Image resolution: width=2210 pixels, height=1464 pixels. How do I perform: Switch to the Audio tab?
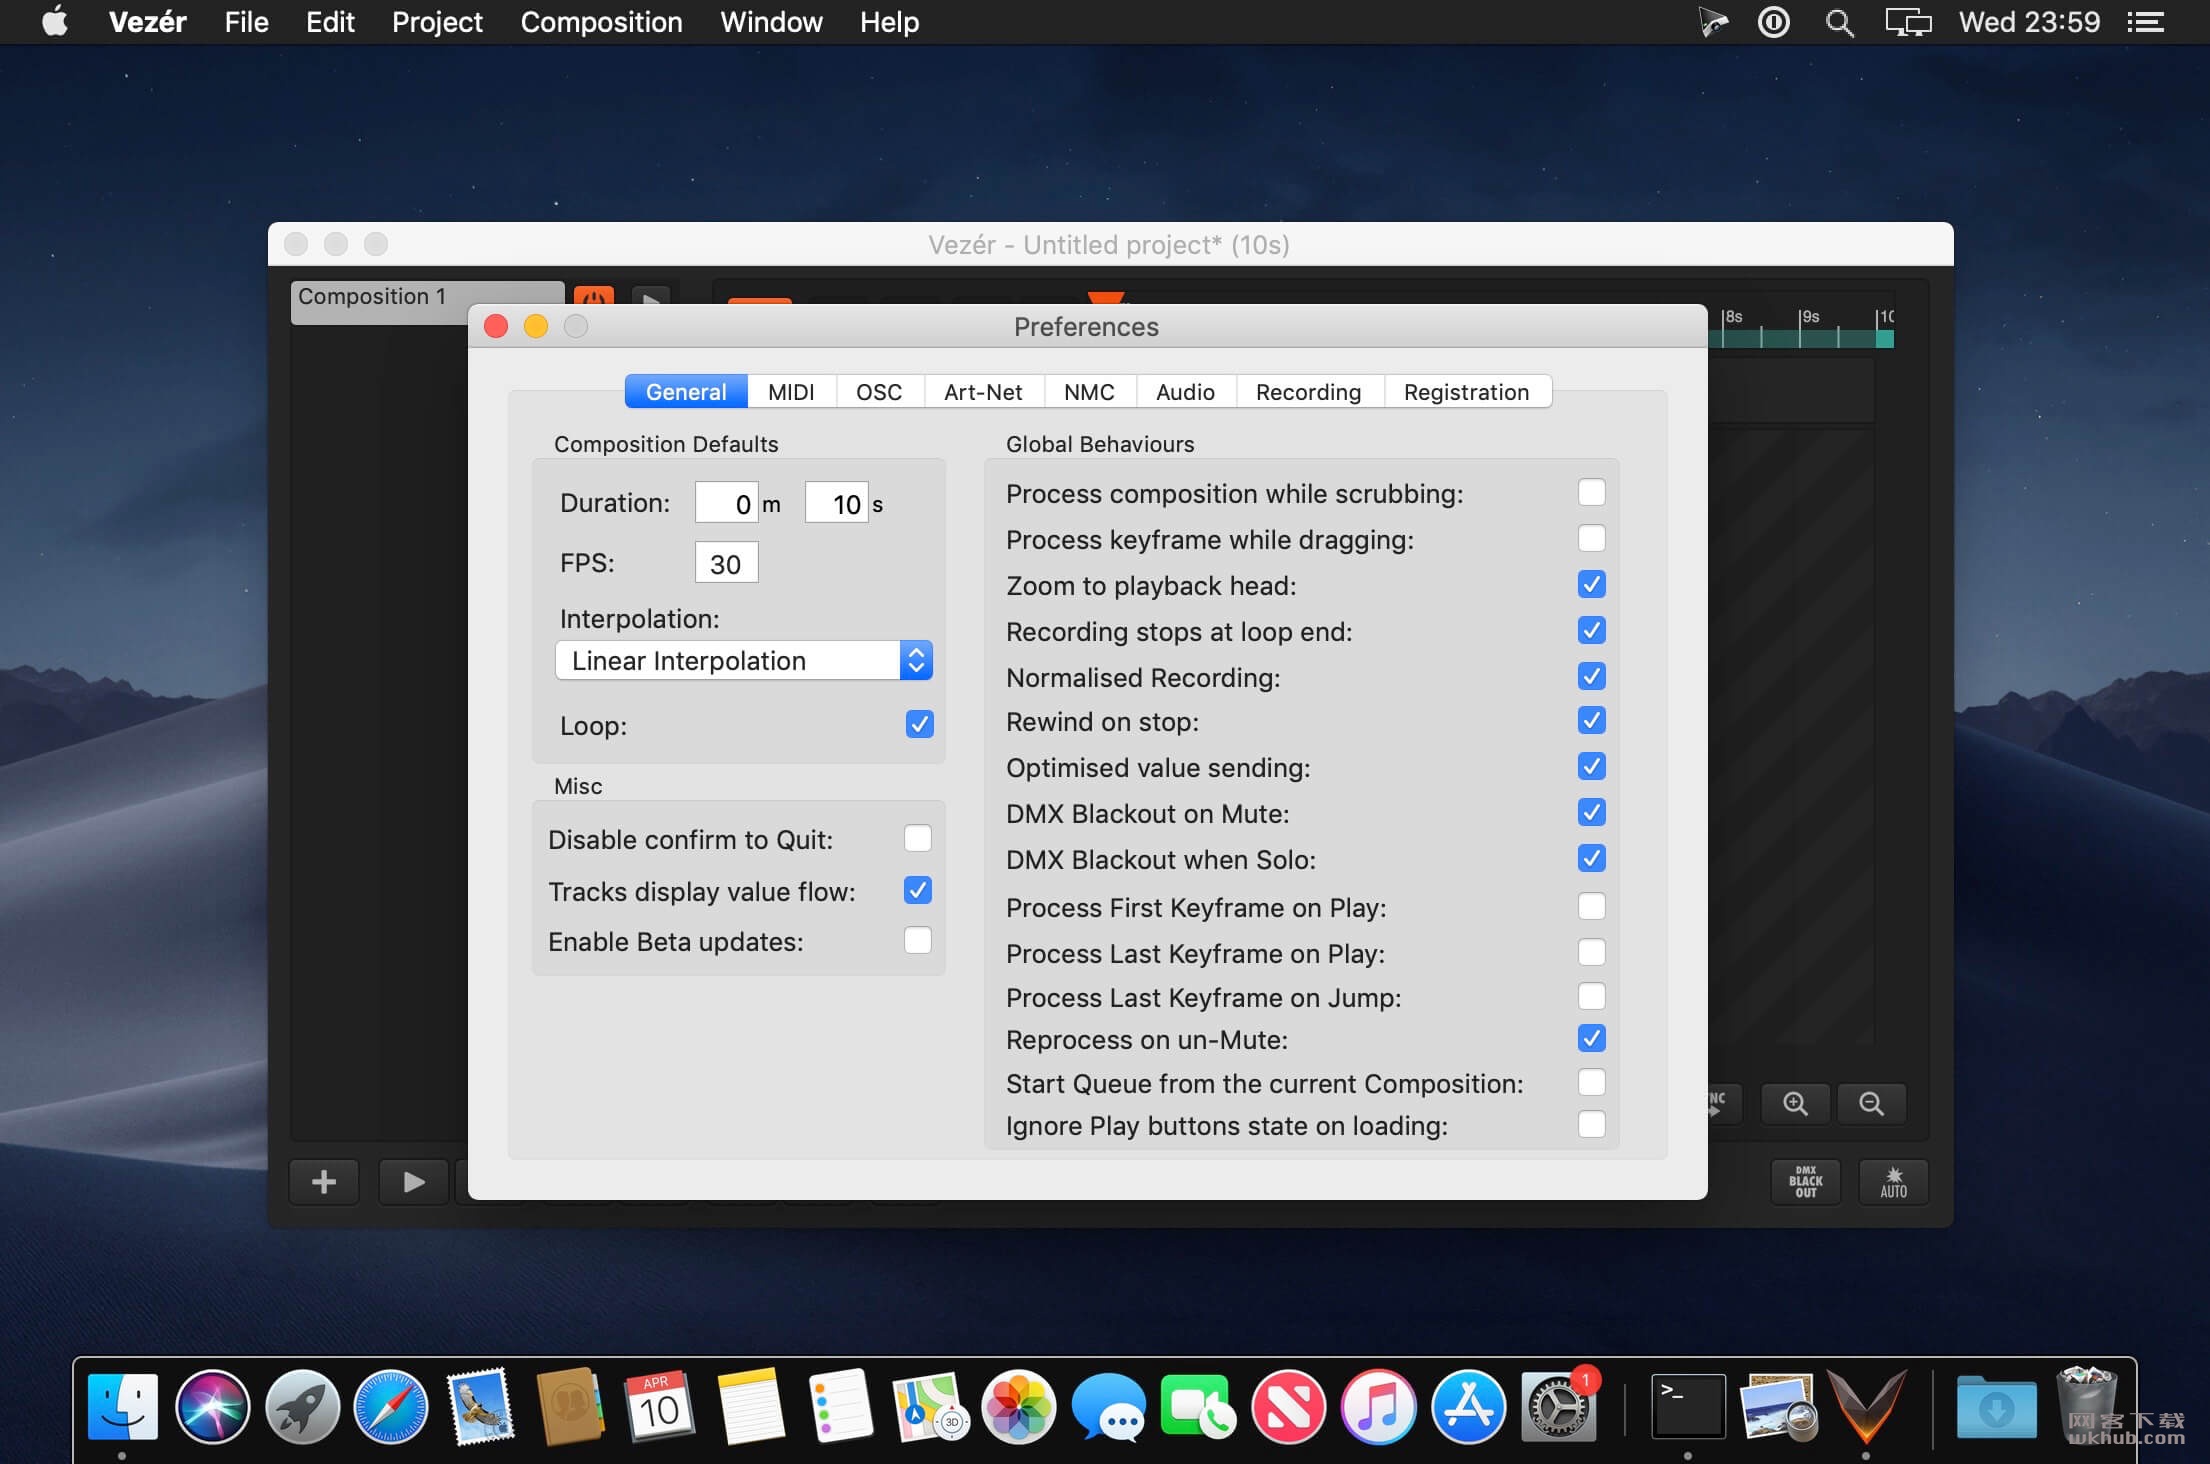(x=1185, y=392)
